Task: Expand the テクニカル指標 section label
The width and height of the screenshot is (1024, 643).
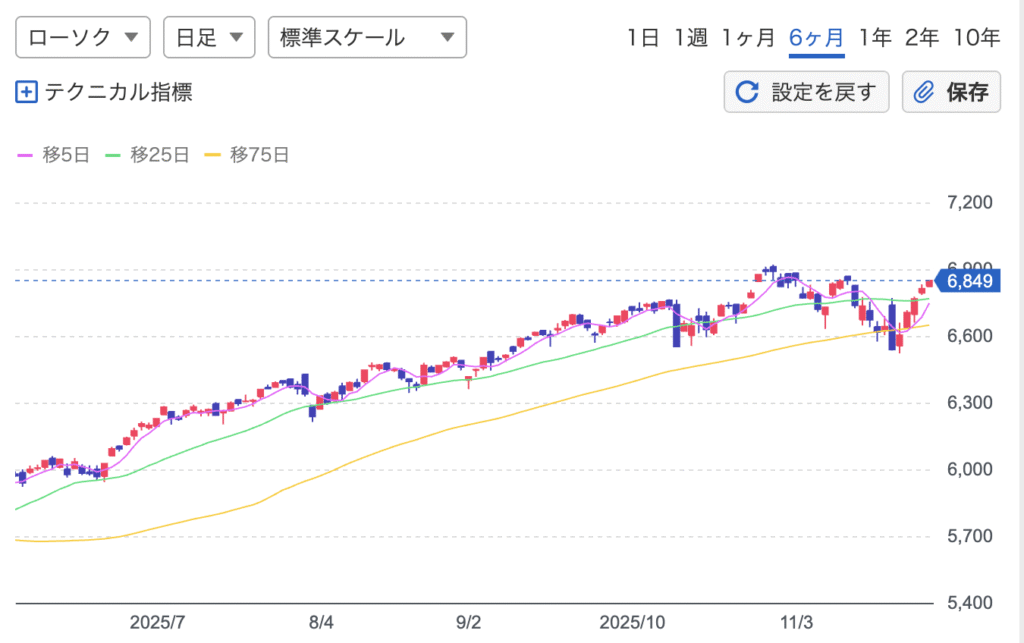Action: click(118, 93)
